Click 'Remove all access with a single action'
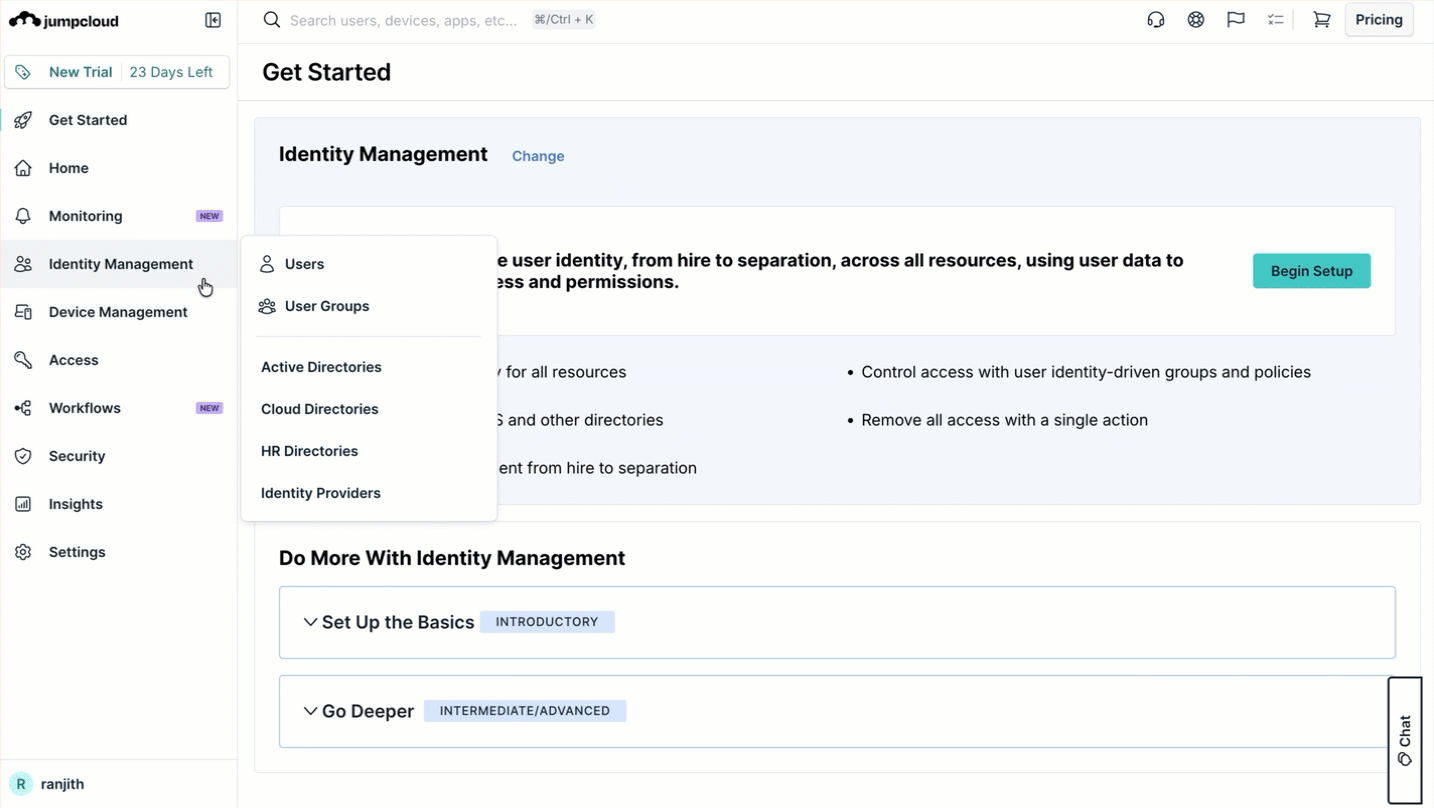1434x808 pixels. pos(1004,420)
